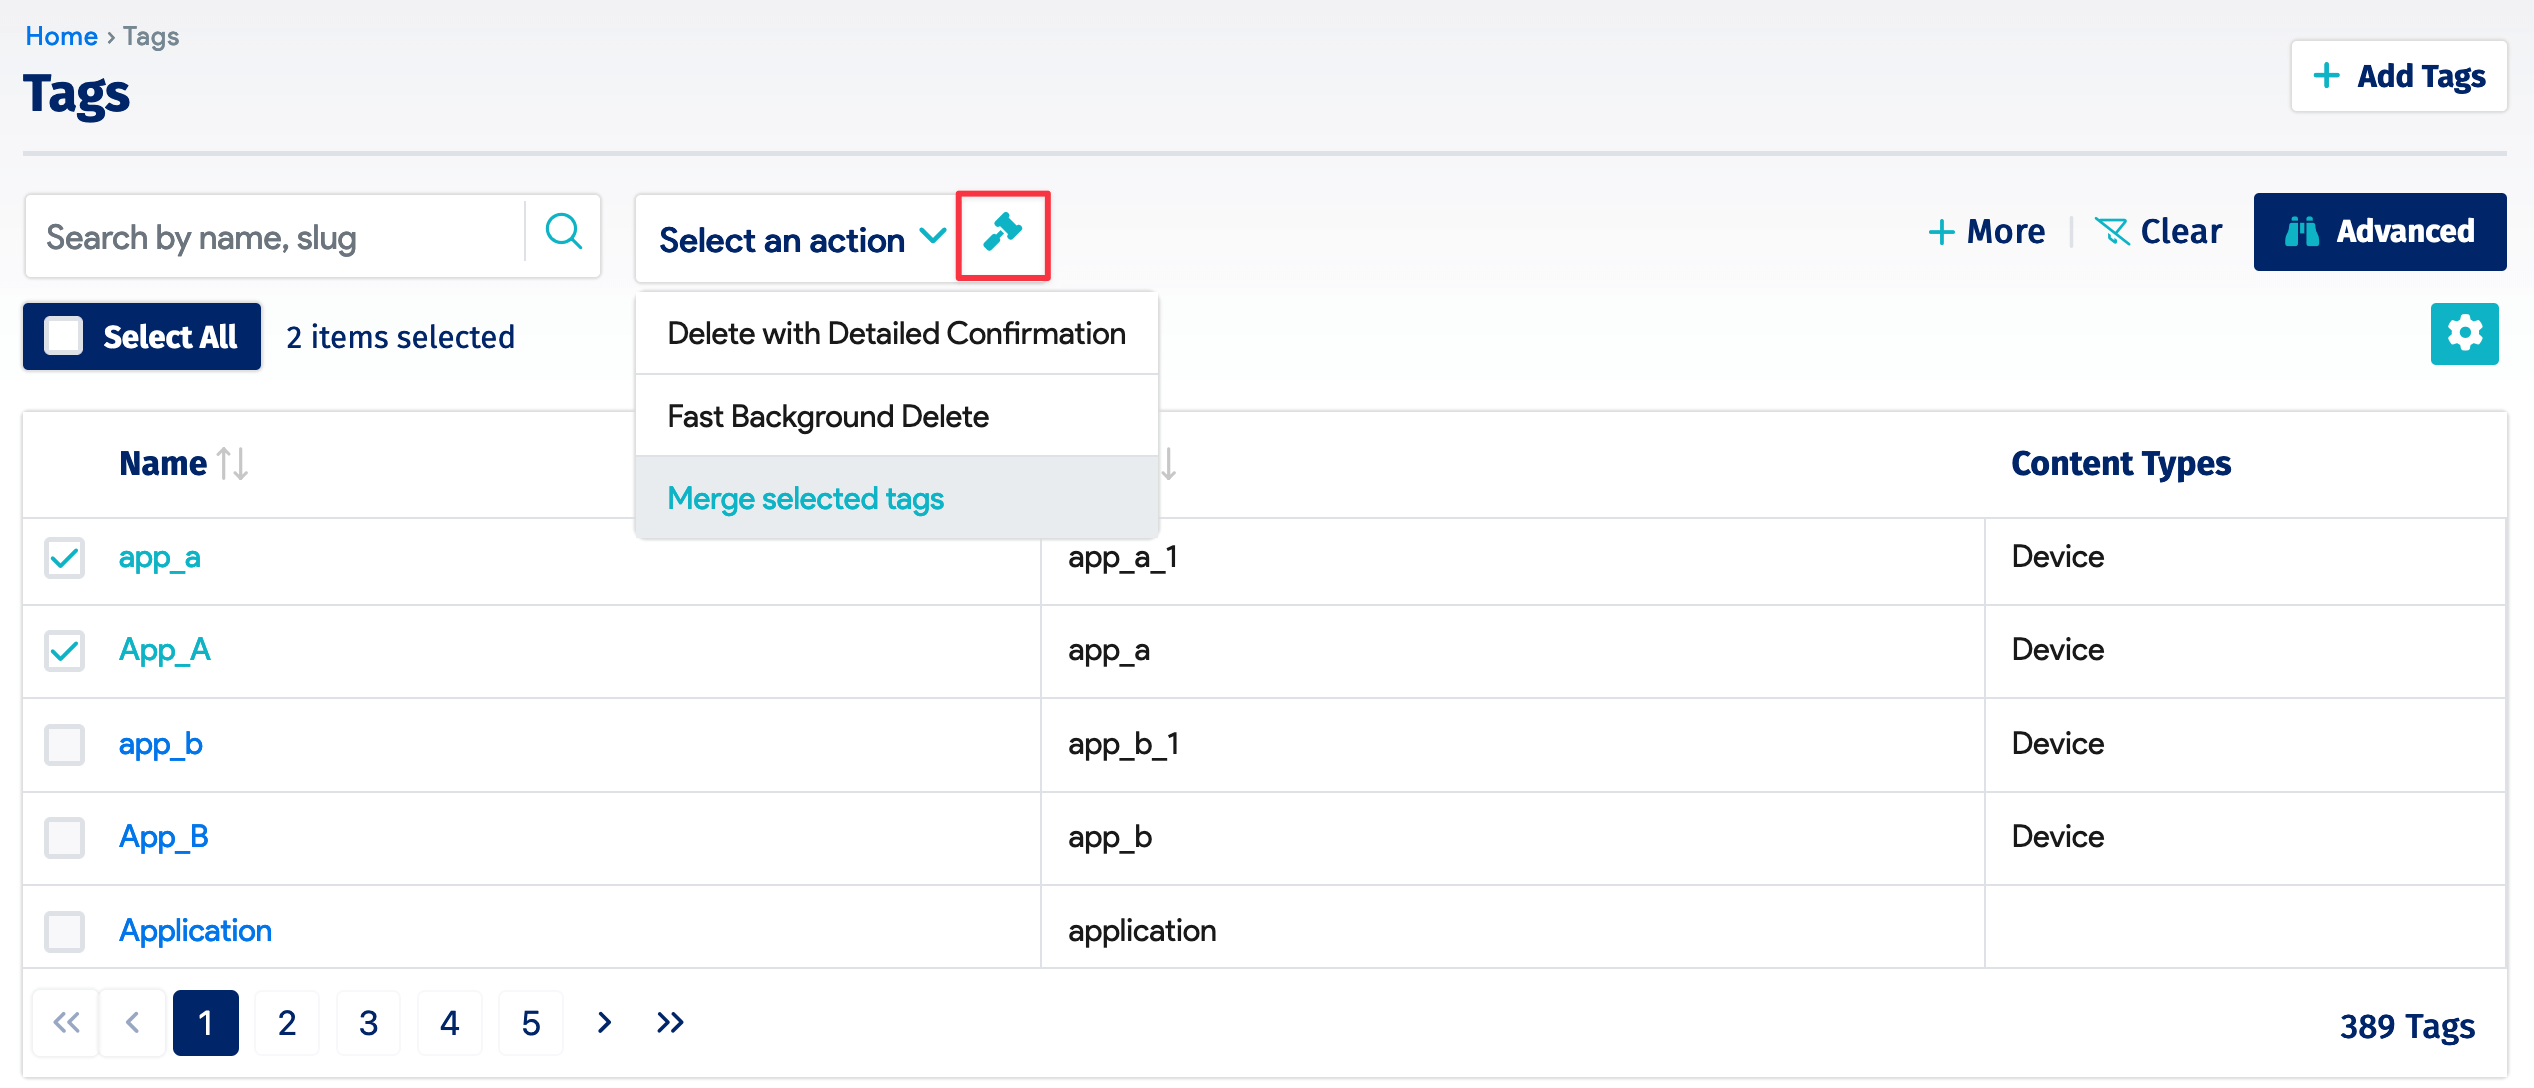Choose Fast Background Delete option
The image size is (2534, 1088).
tap(827, 416)
